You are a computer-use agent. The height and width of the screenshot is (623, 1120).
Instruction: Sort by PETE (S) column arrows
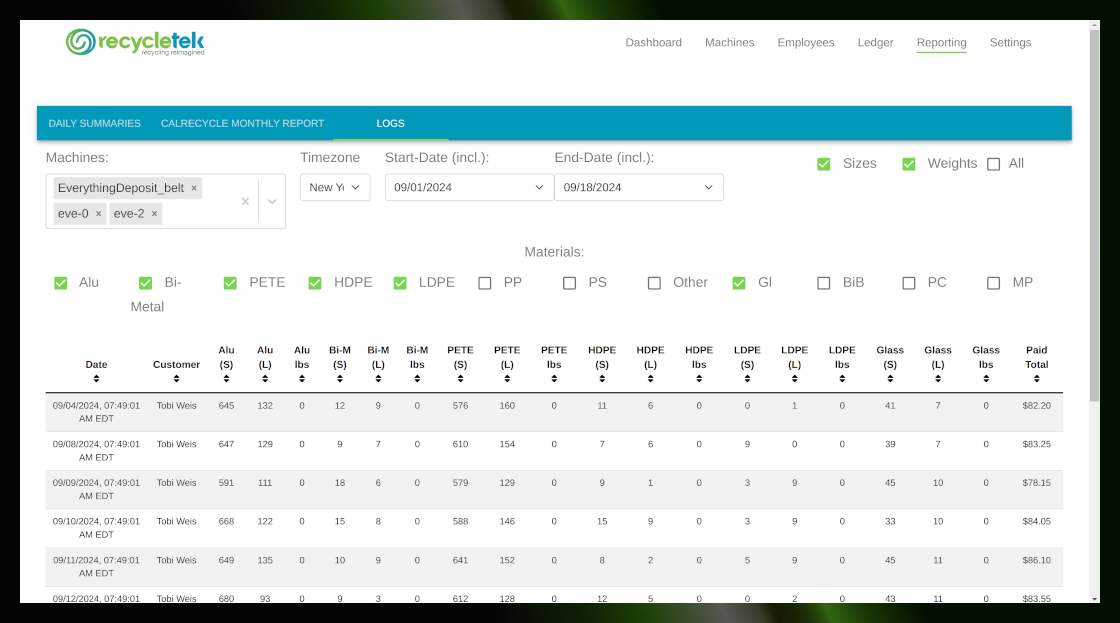pyautogui.click(x=460, y=379)
